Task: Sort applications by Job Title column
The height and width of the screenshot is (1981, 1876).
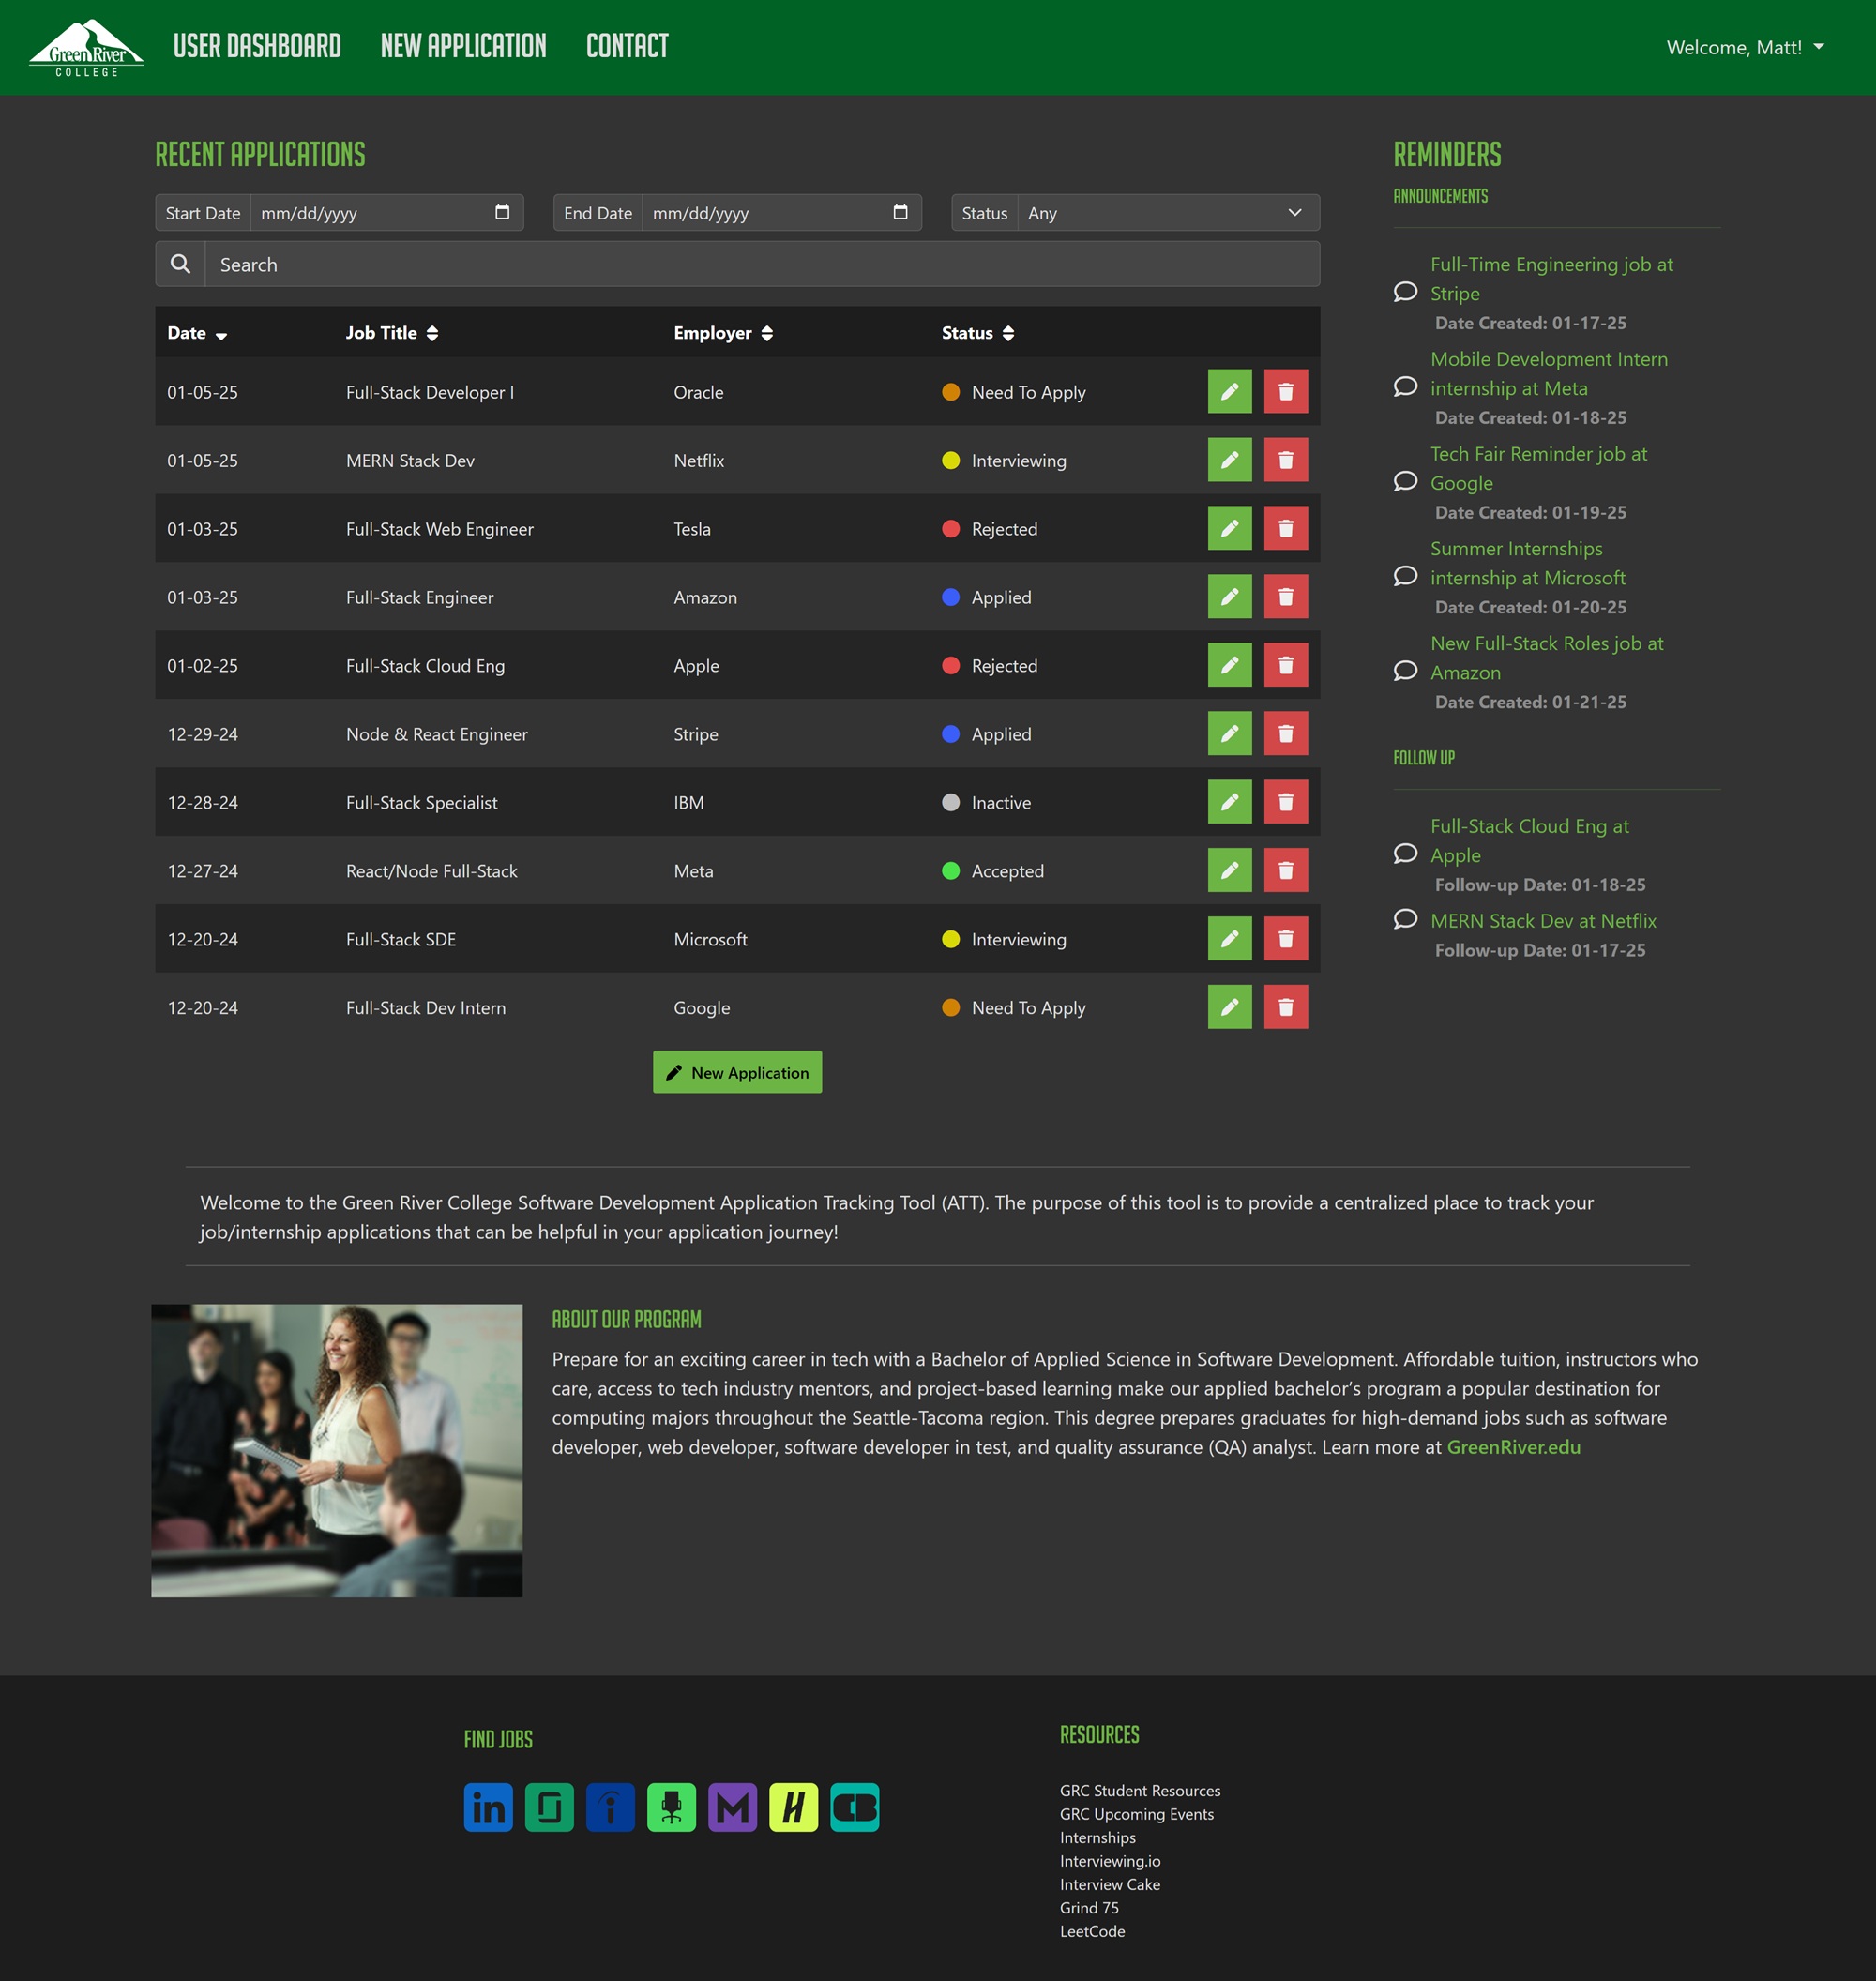Action: click(392, 333)
